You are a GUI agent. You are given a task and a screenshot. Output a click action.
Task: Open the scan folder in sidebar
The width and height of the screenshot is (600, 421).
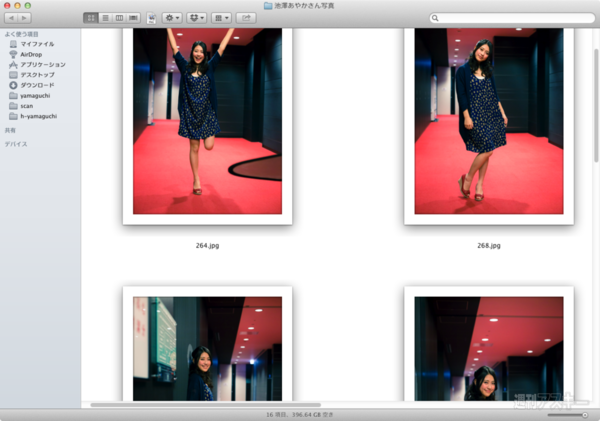pyautogui.click(x=26, y=106)
